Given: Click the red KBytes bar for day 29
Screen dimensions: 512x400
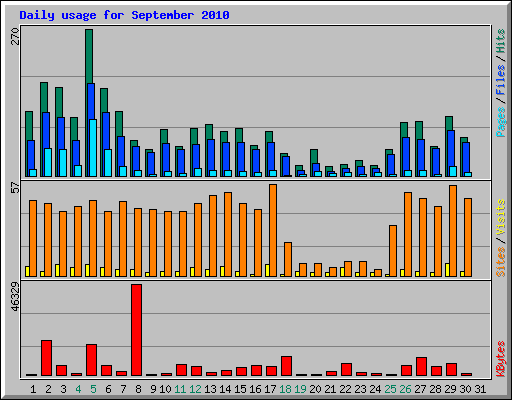Looking at the screenshot, I should click(x=451, y=369).
